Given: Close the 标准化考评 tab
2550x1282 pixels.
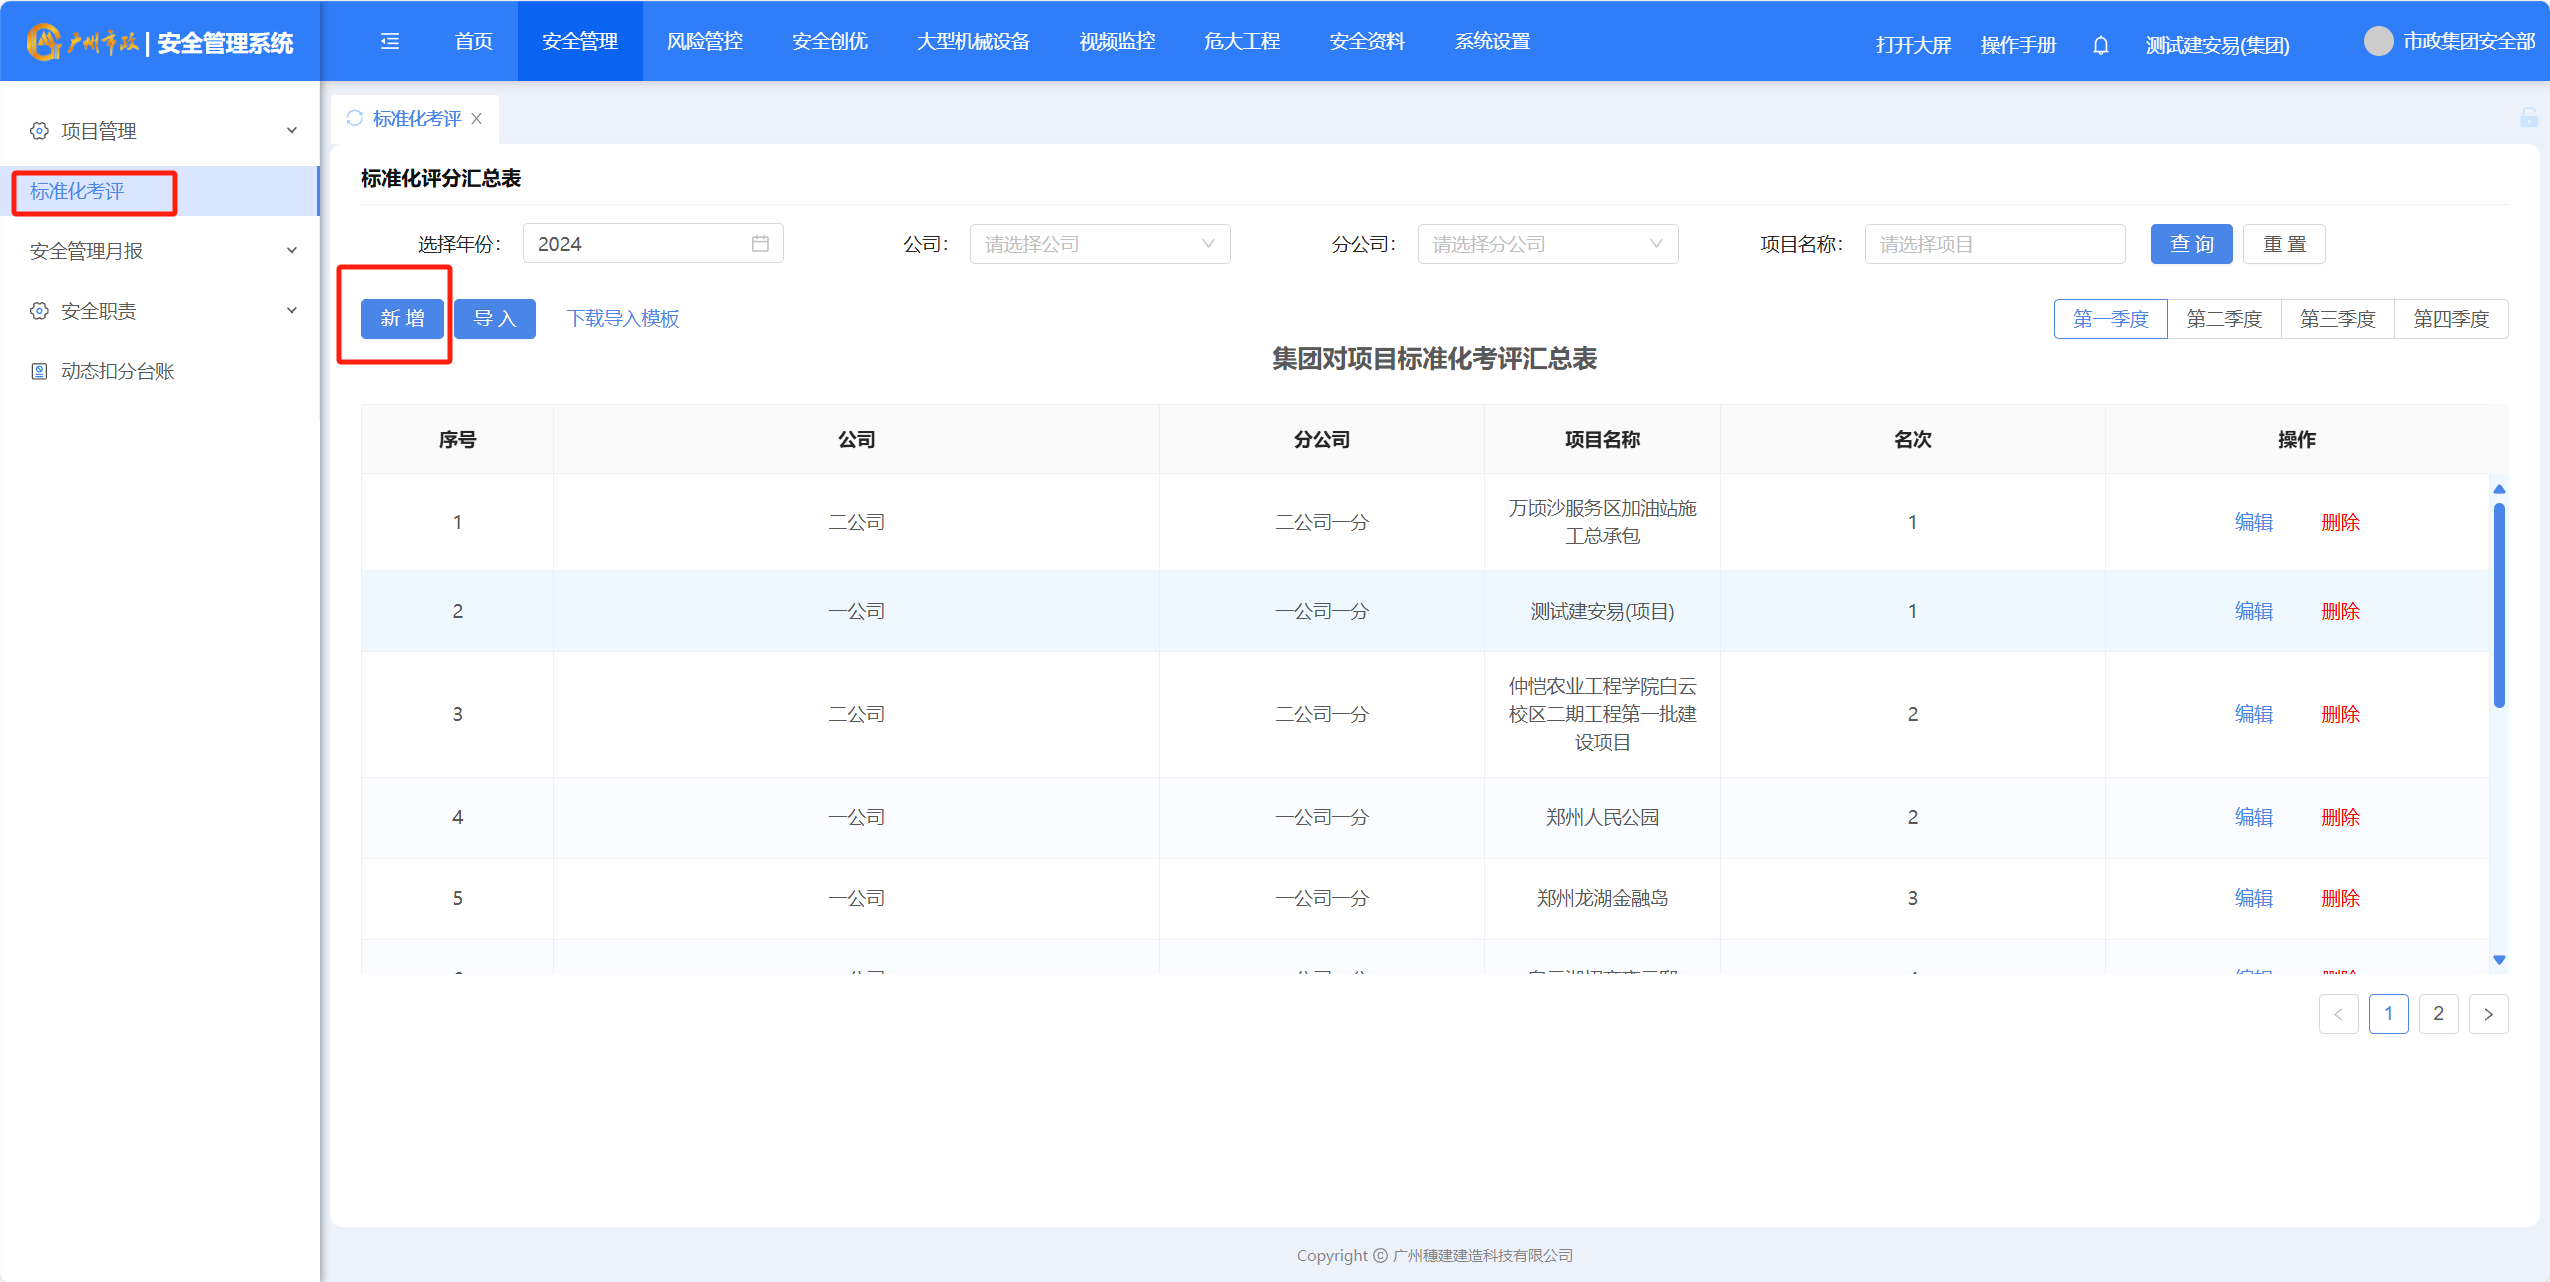Looking at the screenshot, I should [x=477, y=119].
